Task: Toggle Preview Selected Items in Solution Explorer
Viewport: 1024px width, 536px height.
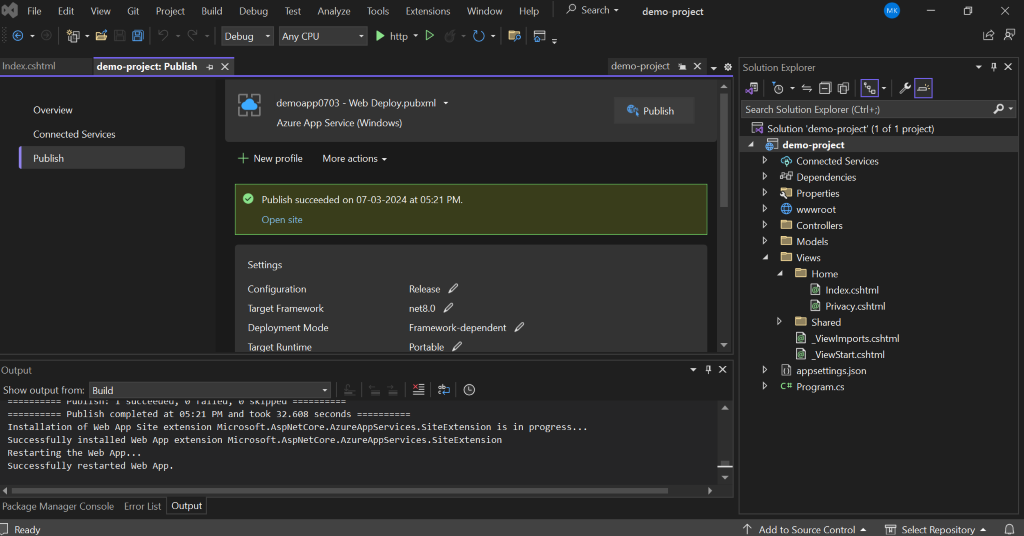Action: 923,87
